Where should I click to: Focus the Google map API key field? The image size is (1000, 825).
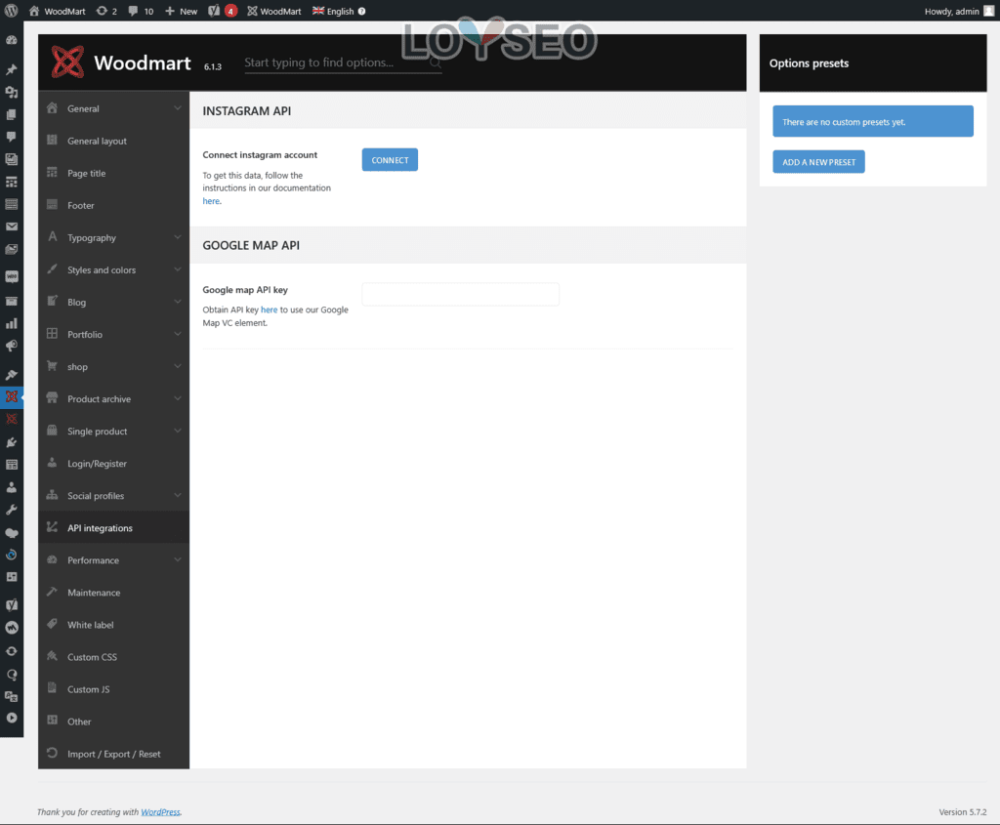(x=460, y=294)
